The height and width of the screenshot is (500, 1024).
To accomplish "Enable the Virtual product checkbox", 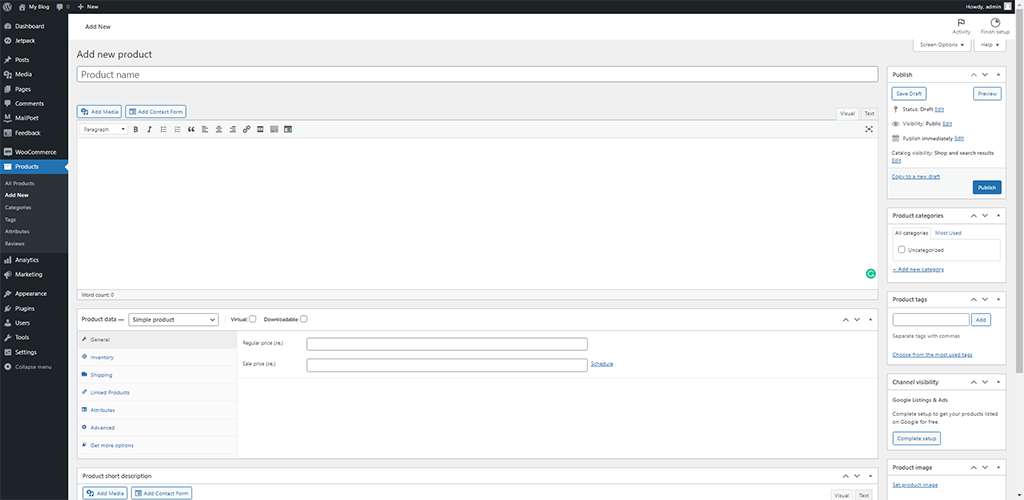I will pyautogui.click(x=253, y=319).
